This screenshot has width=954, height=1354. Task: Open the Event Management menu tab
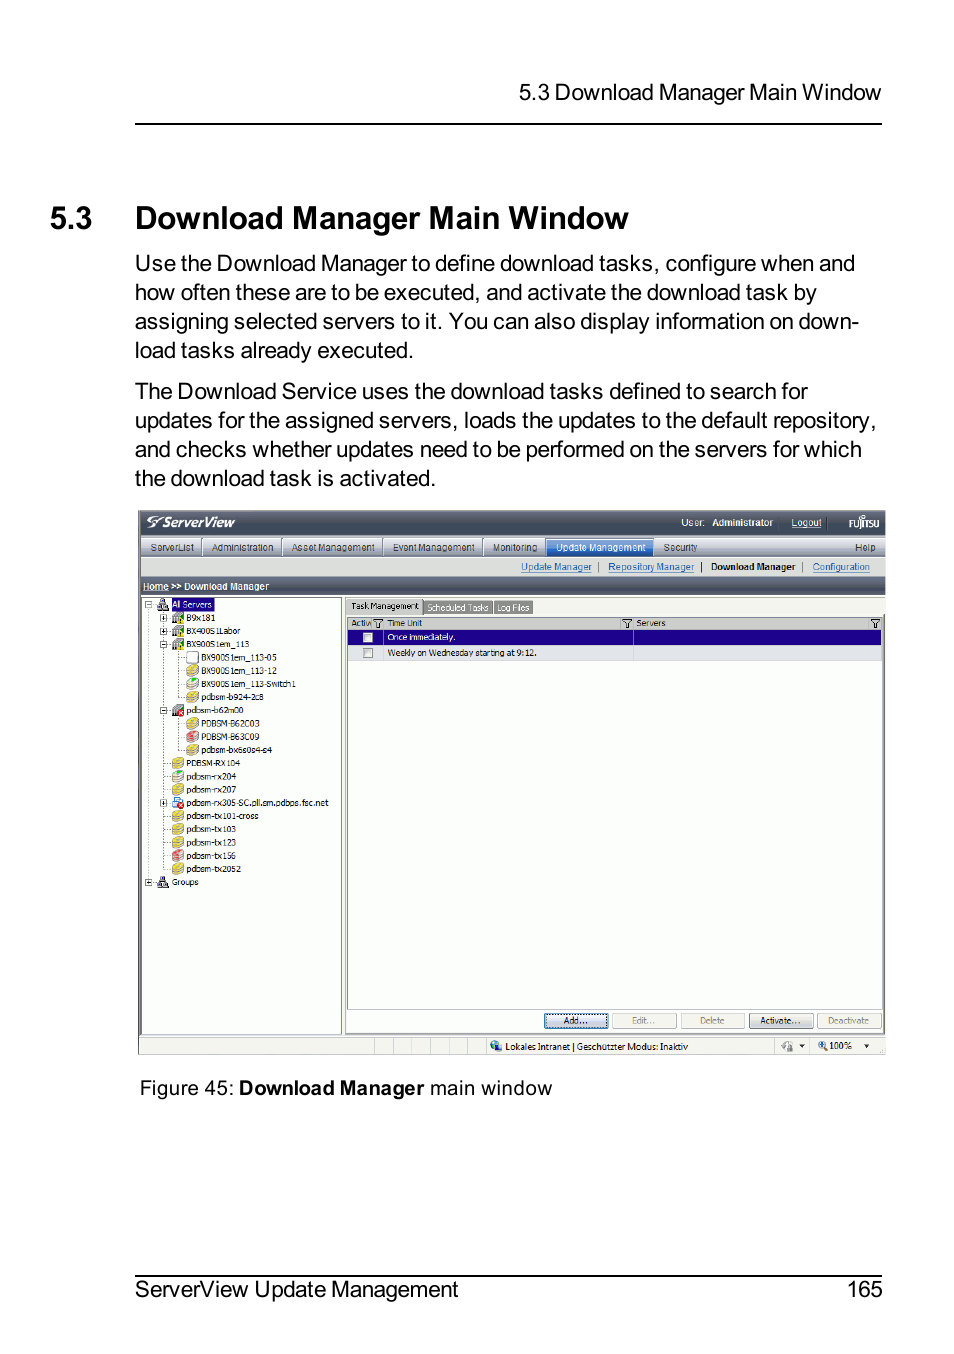(x=434, y=547)
